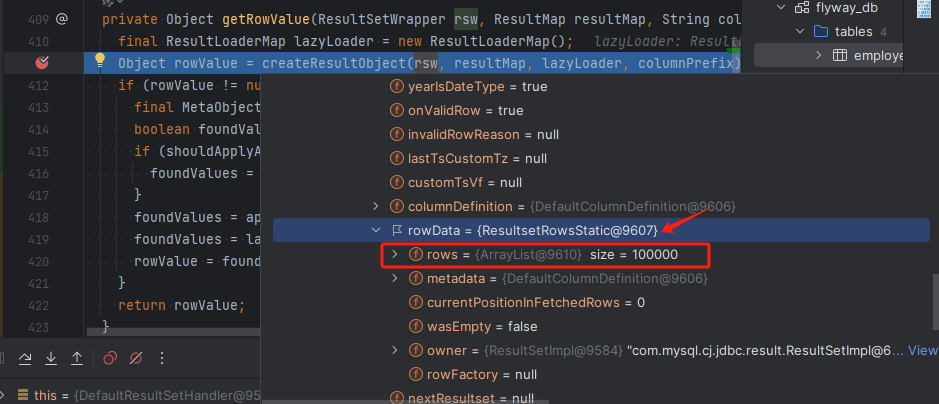Collapse the rowData variable node
Image resolution: width=939 pixels, height=404 pixels.
coord(375,231)
